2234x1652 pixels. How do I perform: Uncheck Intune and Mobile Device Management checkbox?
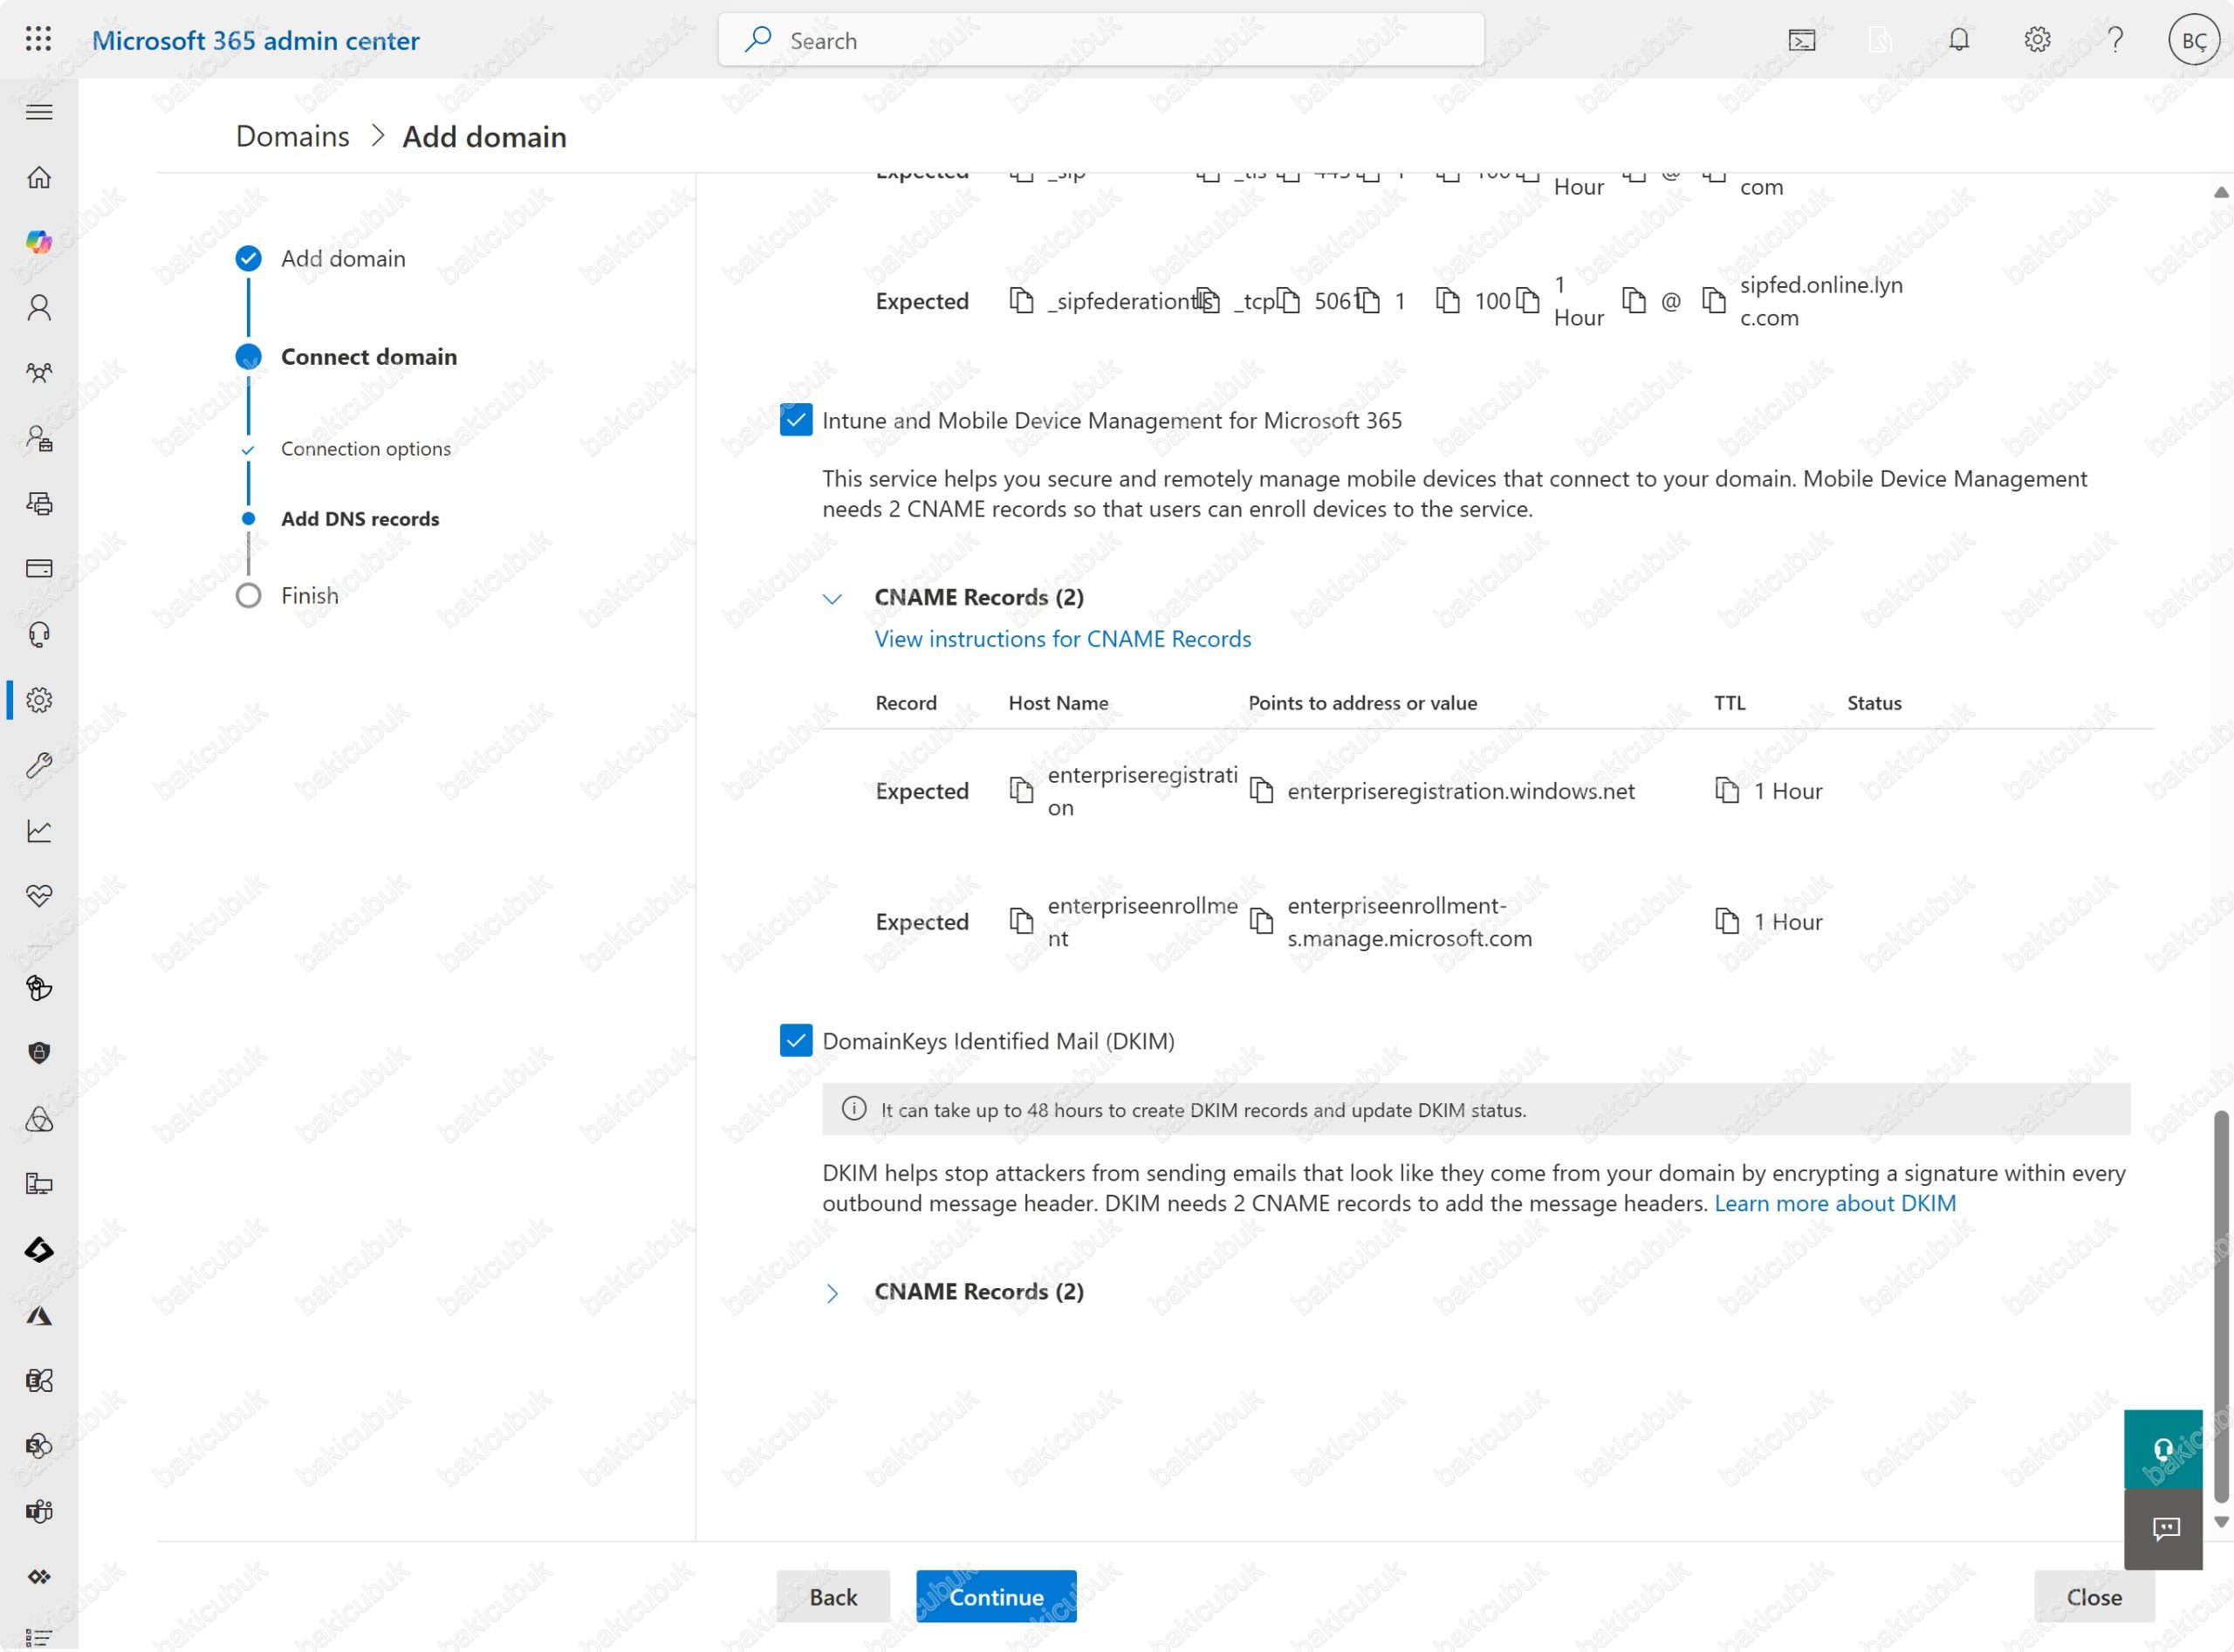point(796,420)
